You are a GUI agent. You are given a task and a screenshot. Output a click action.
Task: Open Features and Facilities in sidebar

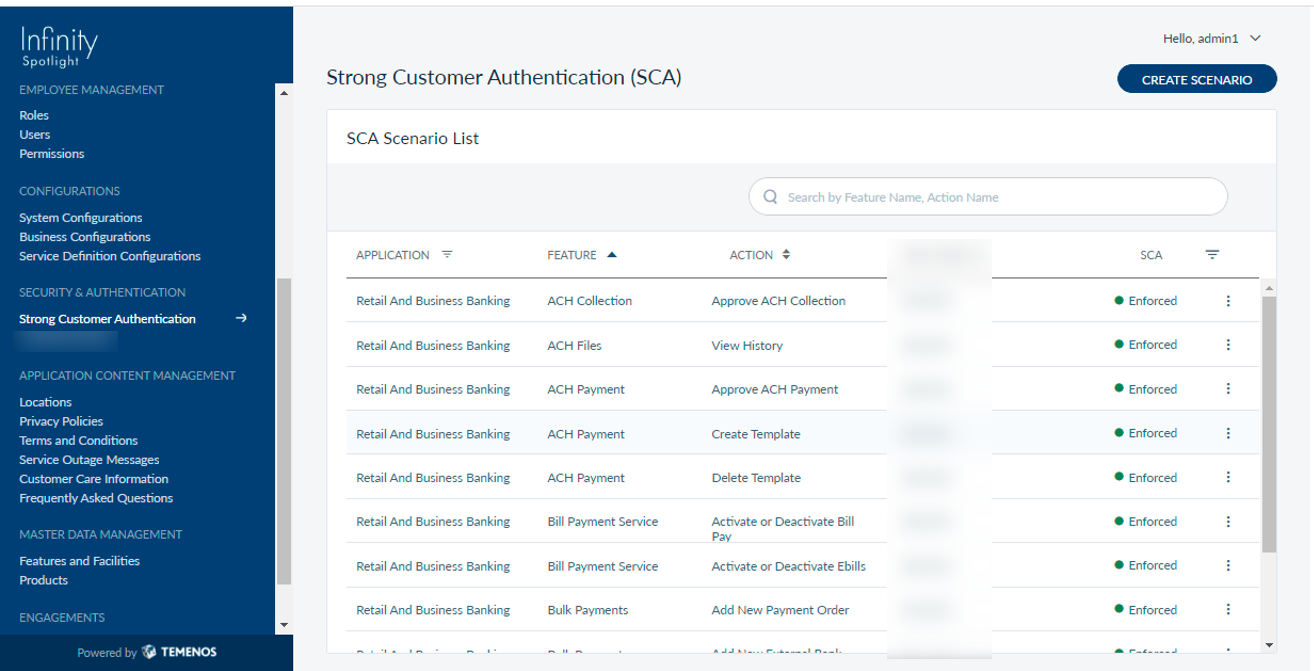(80, 561)
